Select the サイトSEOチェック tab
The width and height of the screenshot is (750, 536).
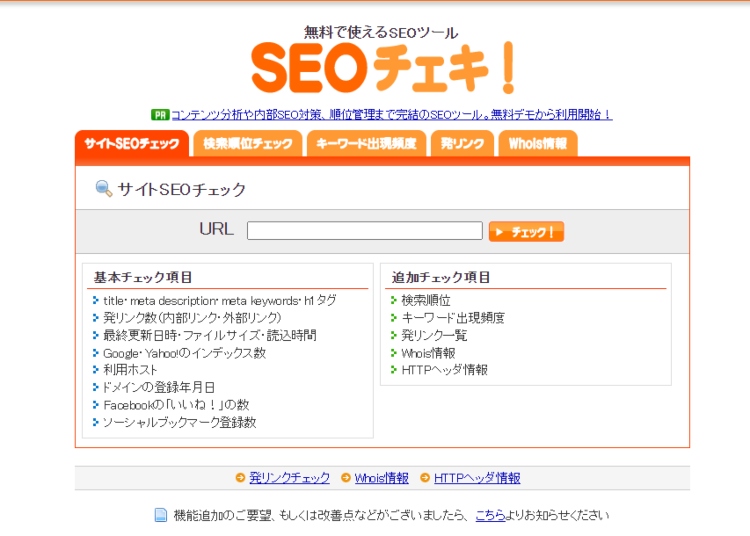pos(132,143)
